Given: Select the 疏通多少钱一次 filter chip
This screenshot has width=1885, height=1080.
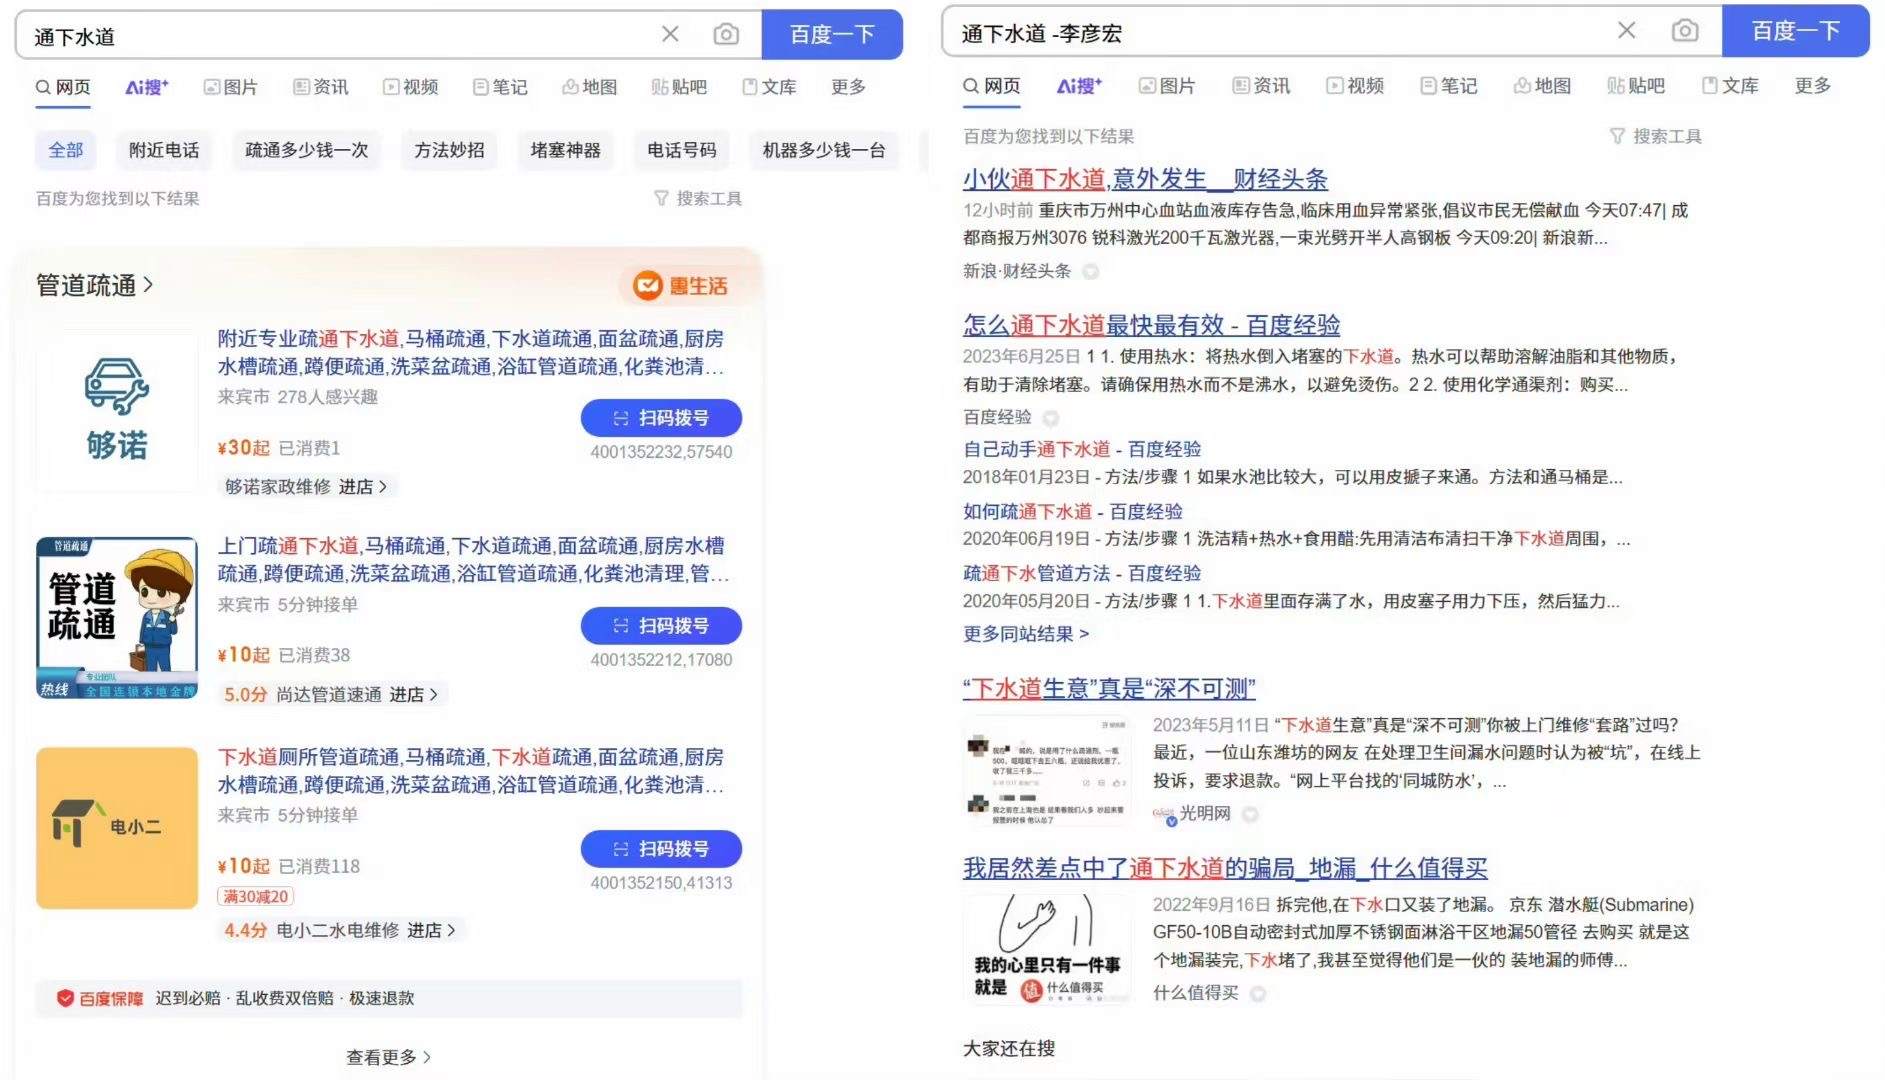Looking at the screenshot, I should pos(307,150).
